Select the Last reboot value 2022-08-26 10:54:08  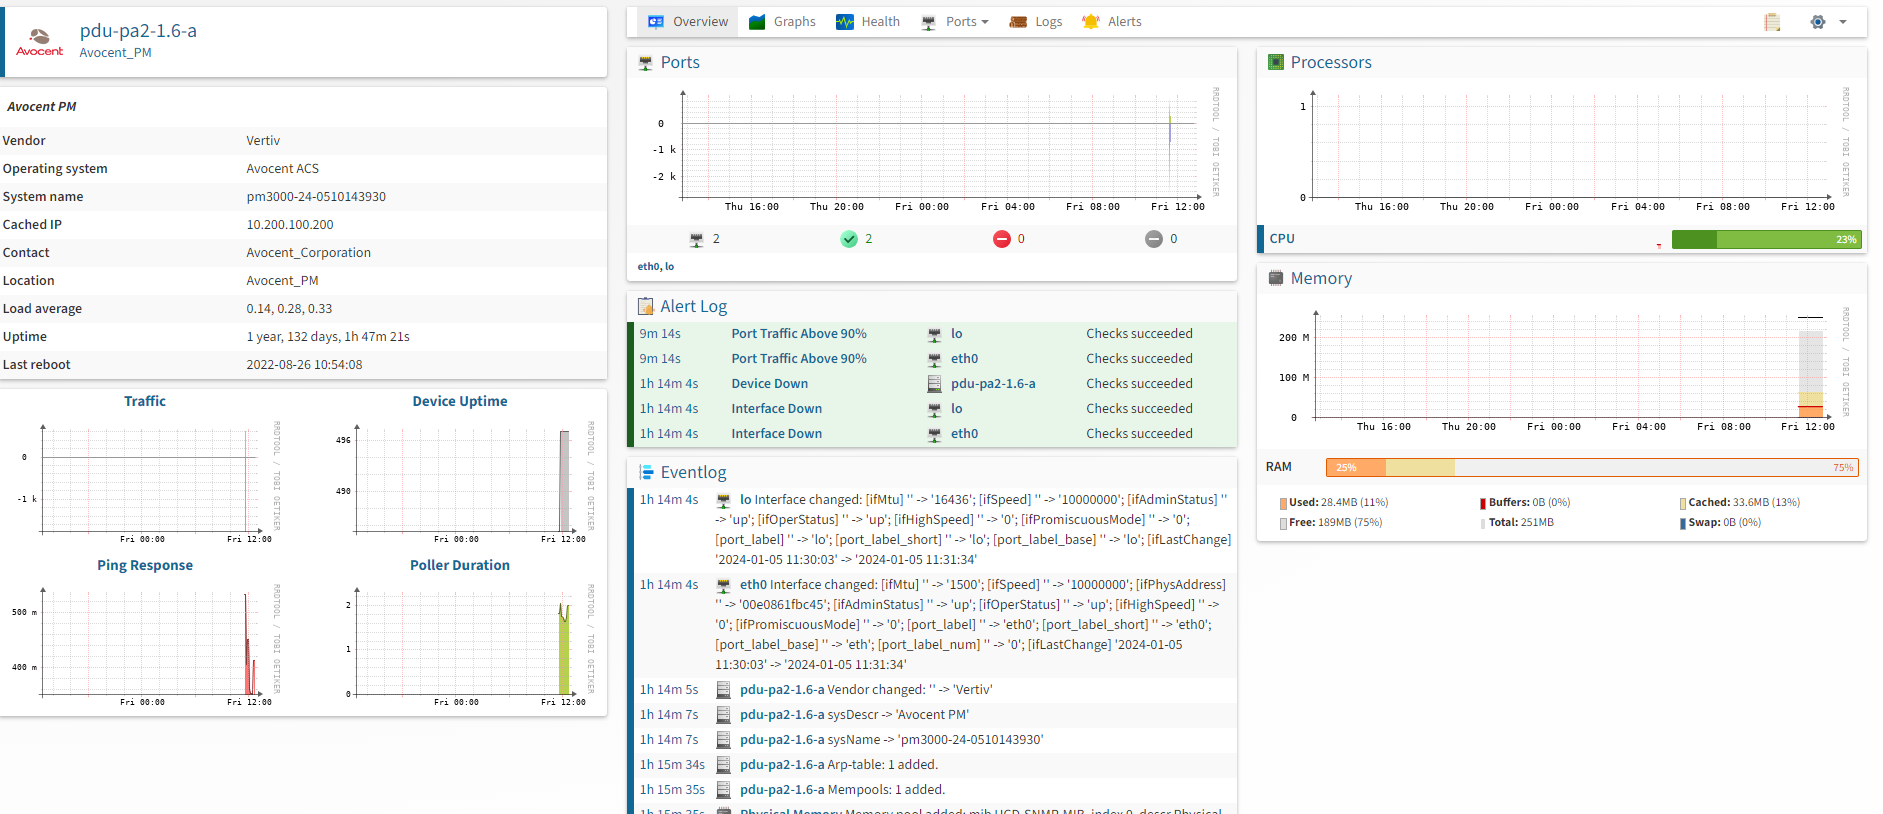[304, 365]
